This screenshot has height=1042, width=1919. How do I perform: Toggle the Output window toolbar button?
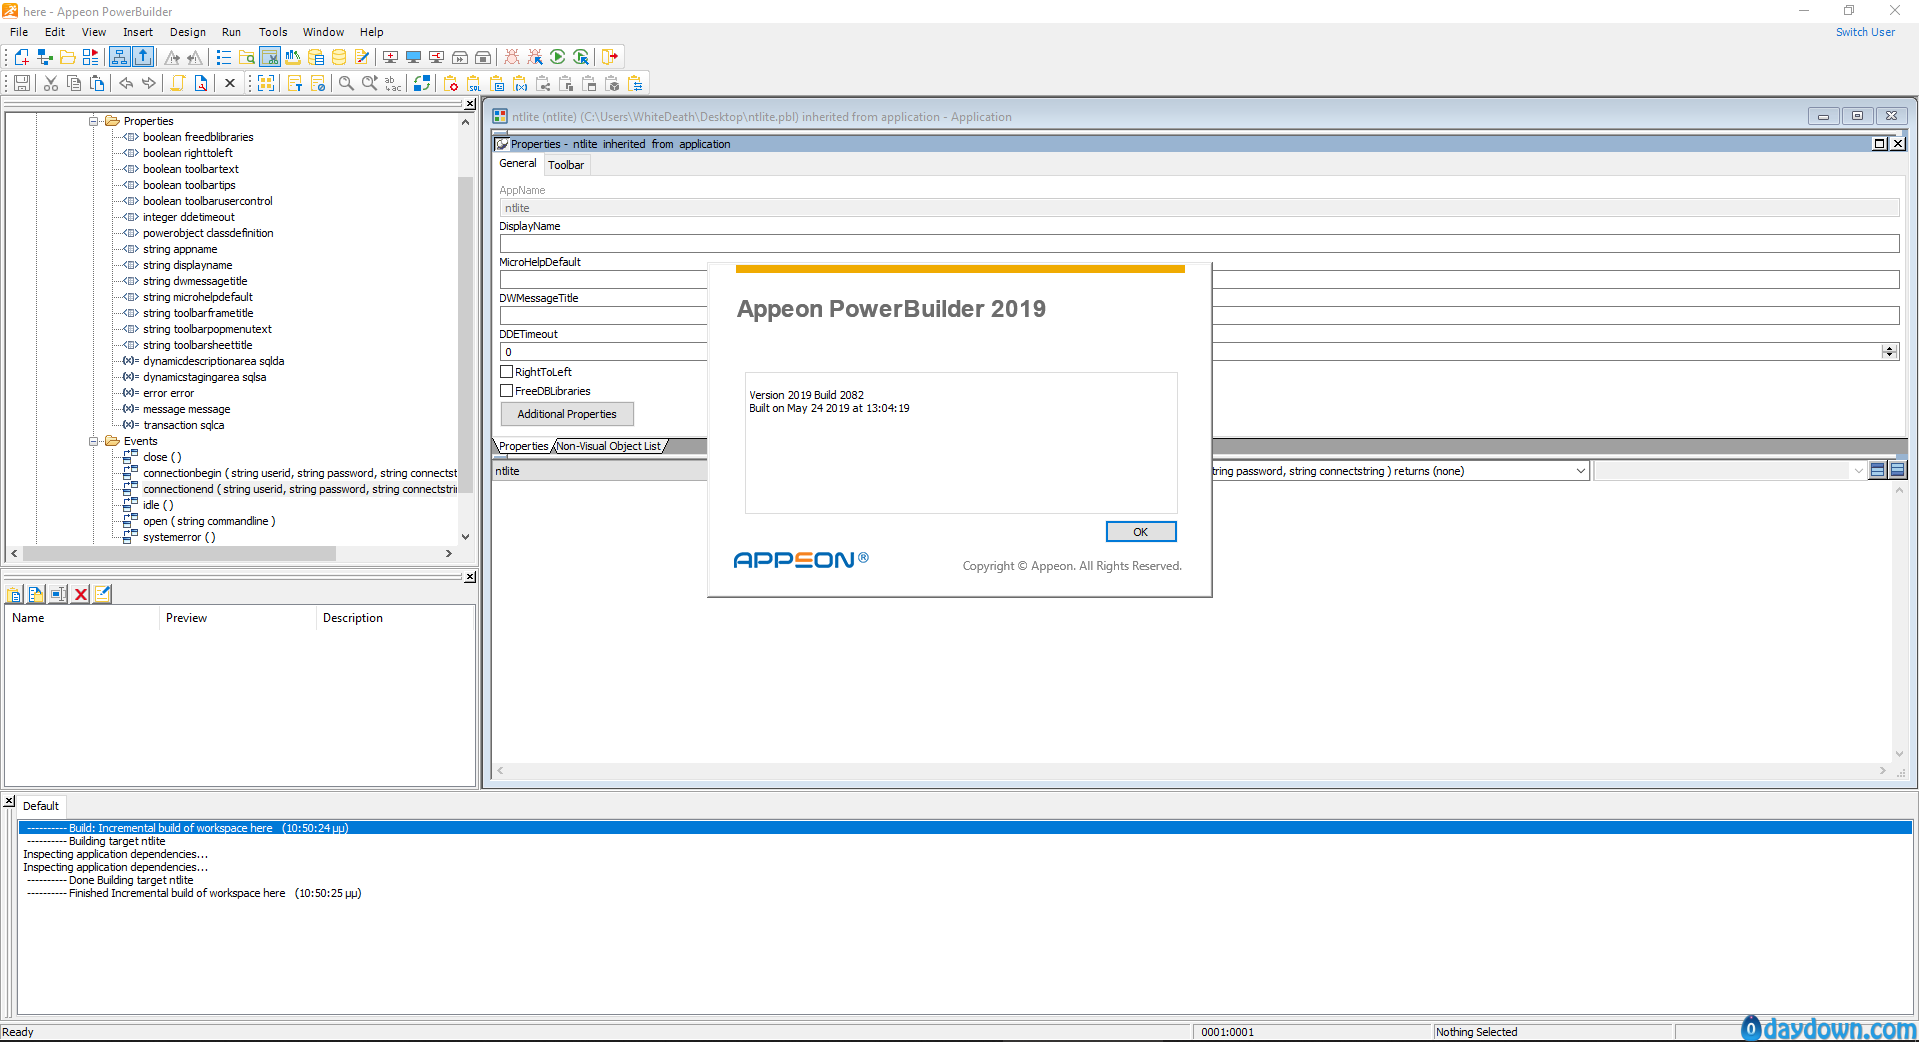(x=143, y=57)
